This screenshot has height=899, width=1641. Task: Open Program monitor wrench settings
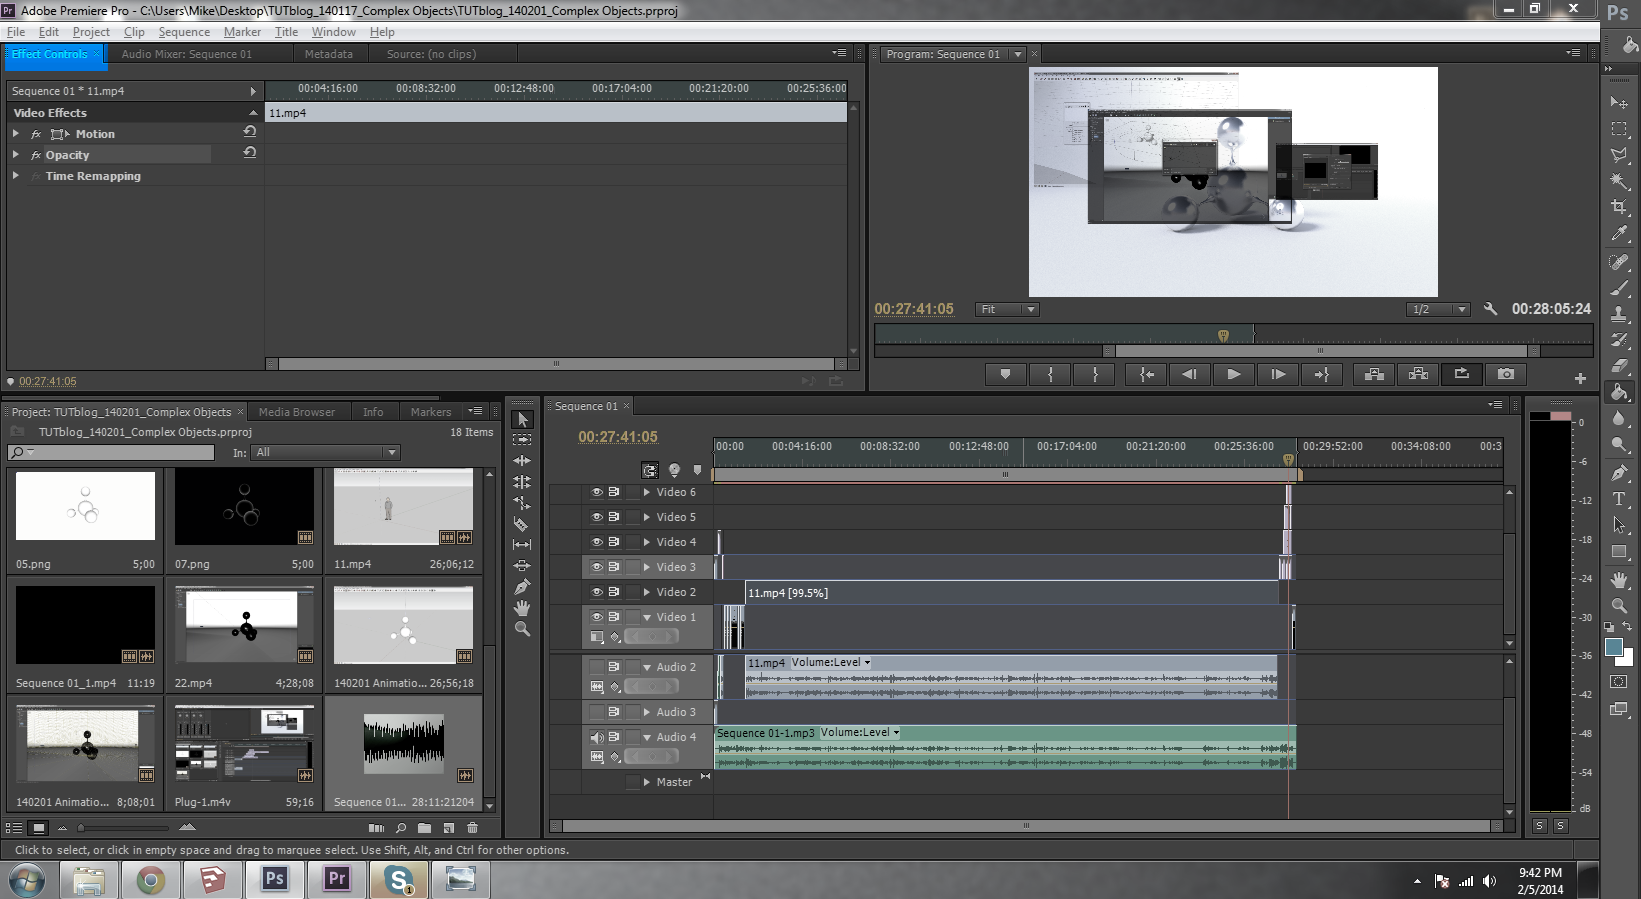(1490, 309)
